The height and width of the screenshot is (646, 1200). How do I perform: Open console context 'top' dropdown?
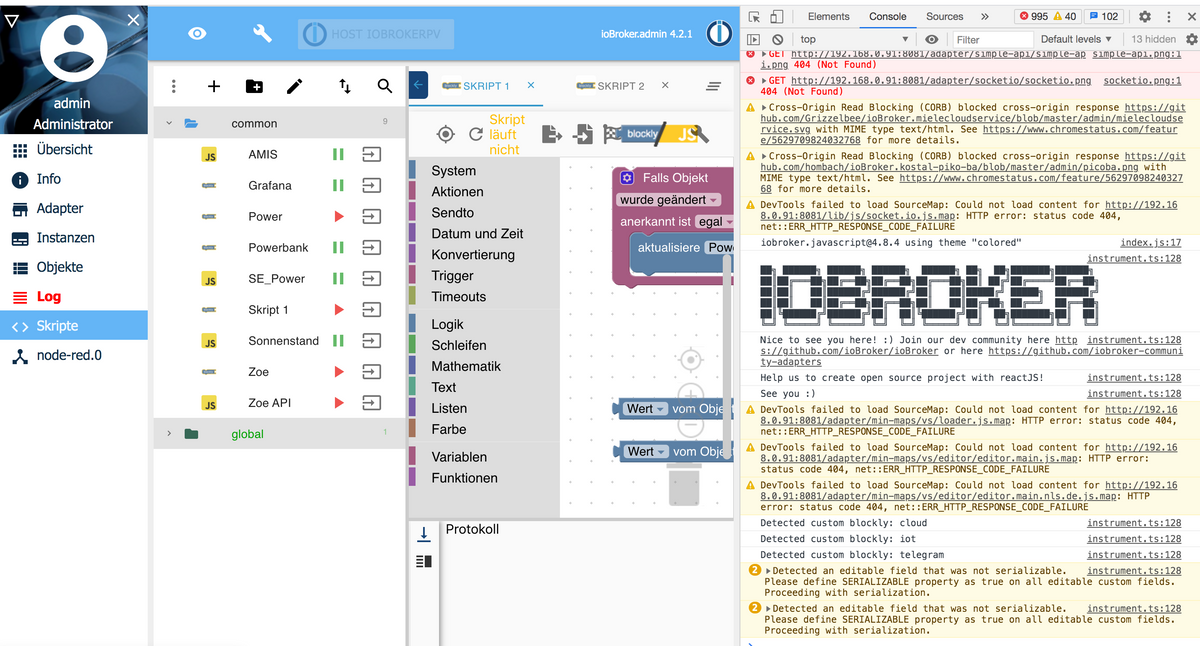(855, 39)
